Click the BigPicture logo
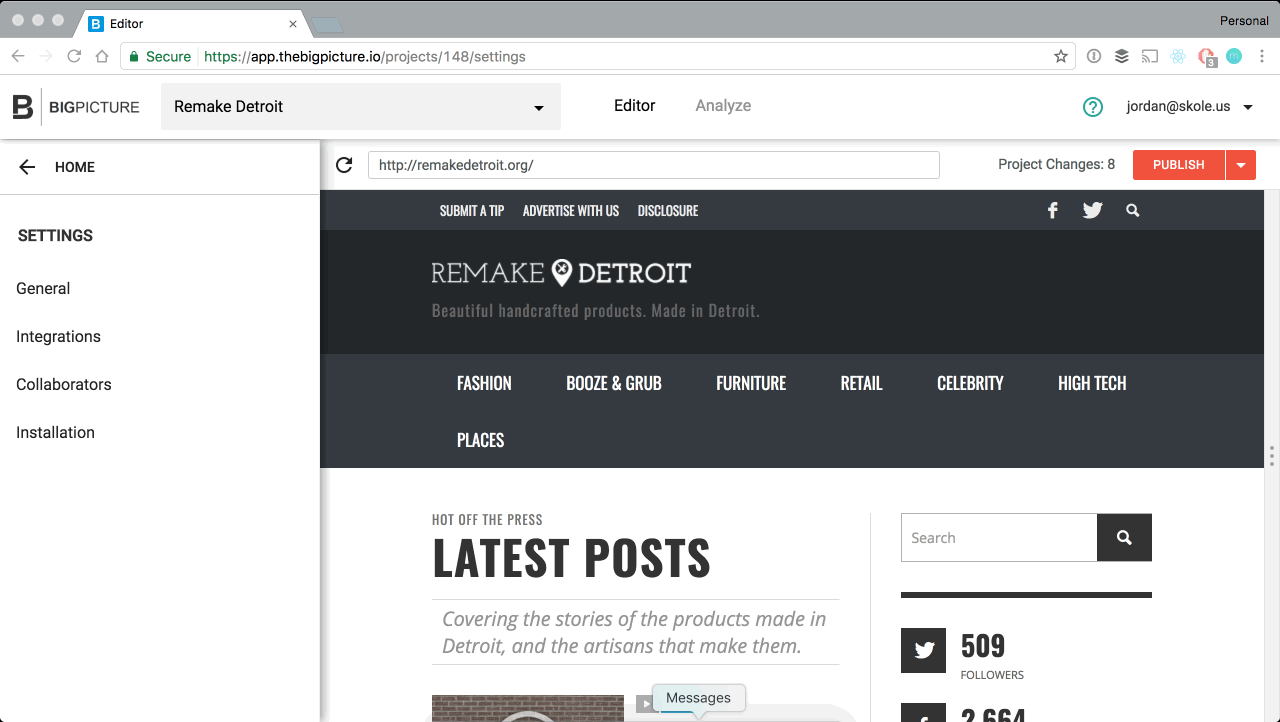 click(76, 107)
